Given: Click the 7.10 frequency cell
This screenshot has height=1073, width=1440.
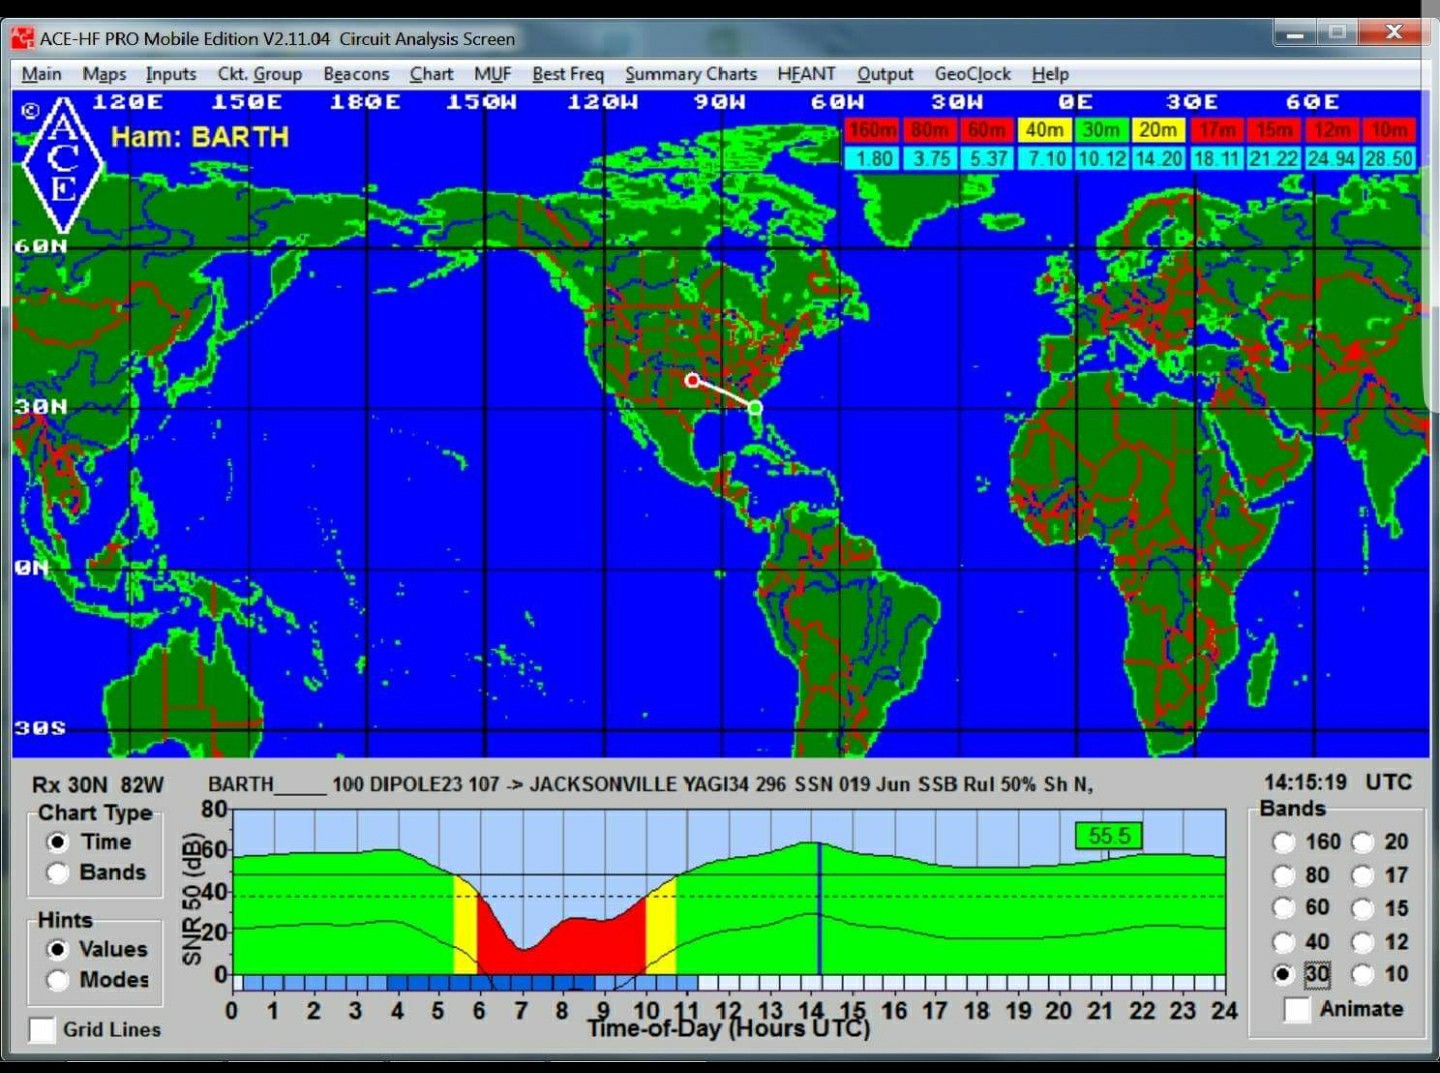Looking at the screenshot, I should (1044, 158).
